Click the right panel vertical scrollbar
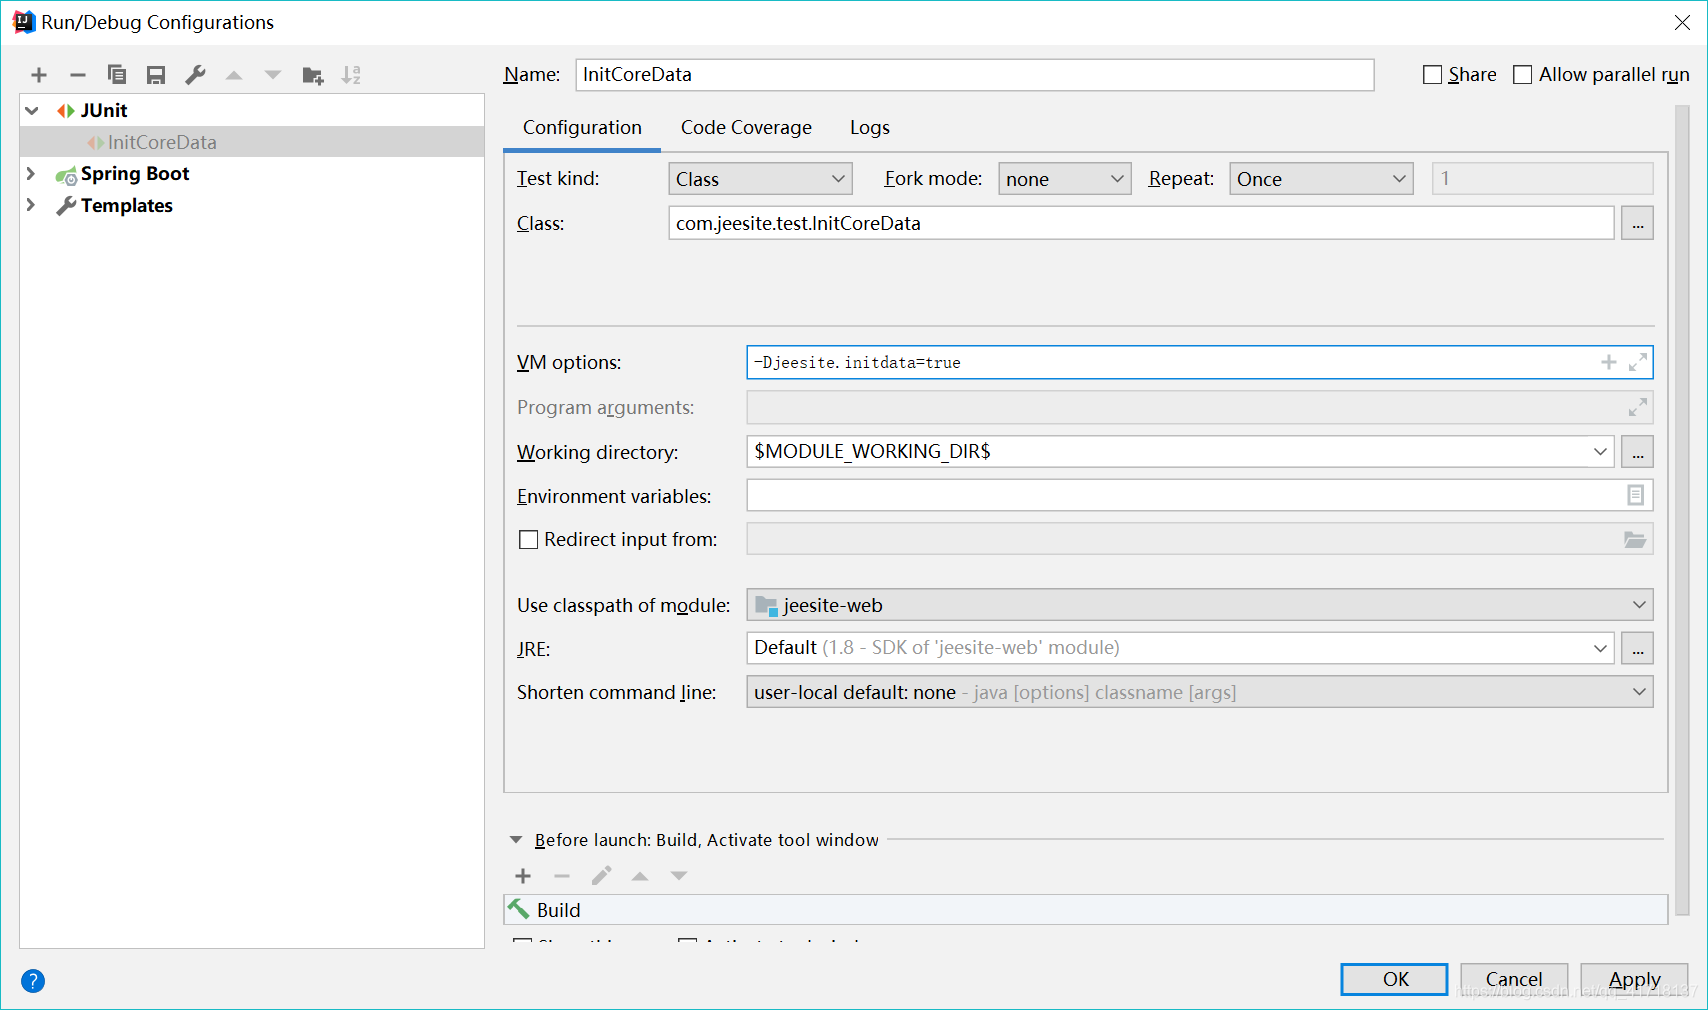 click(1682, 510)
